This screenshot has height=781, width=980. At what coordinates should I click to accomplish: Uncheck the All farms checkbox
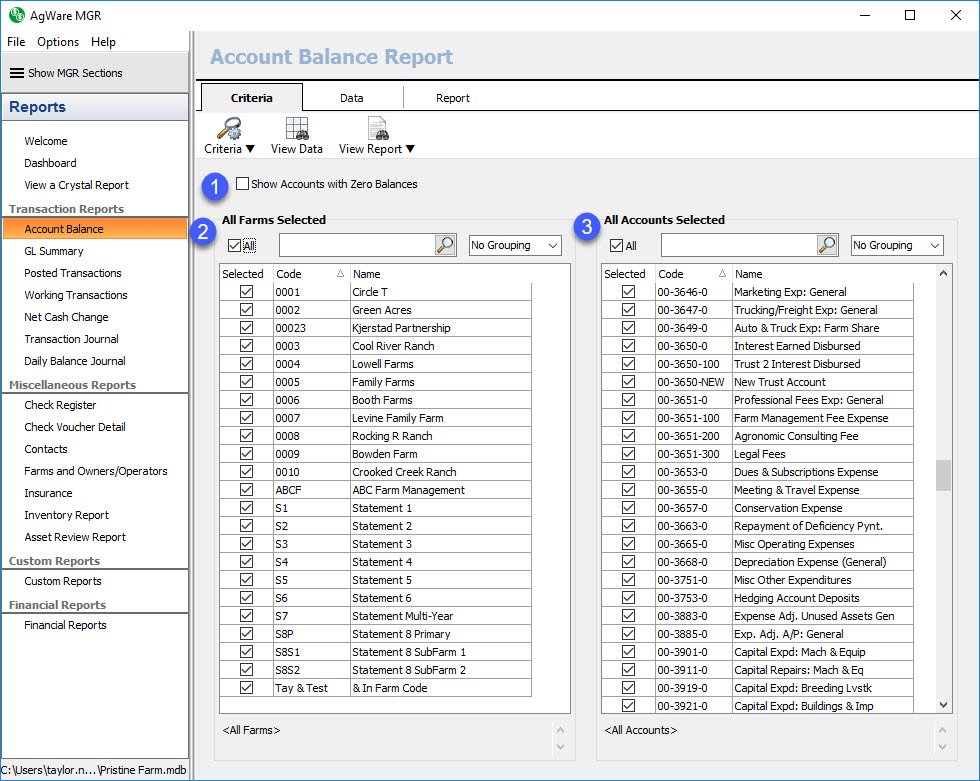tap(234, 246)
